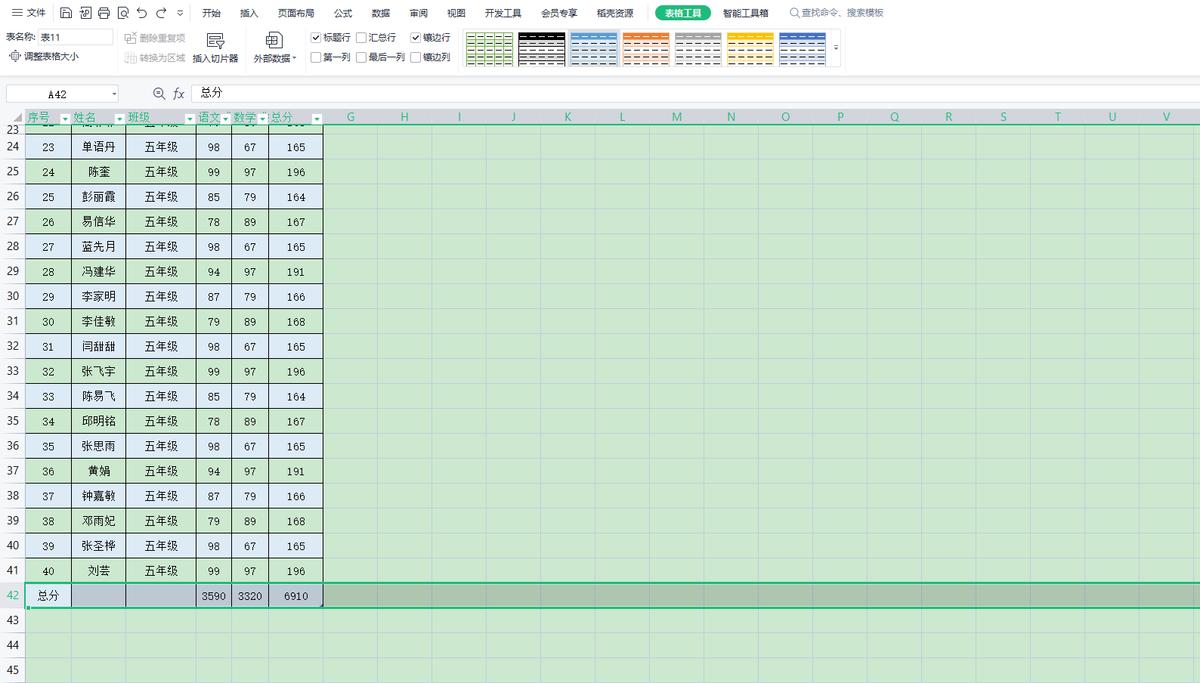
Task: Select the orange table style swatch
Action: [x=645, y=48]
